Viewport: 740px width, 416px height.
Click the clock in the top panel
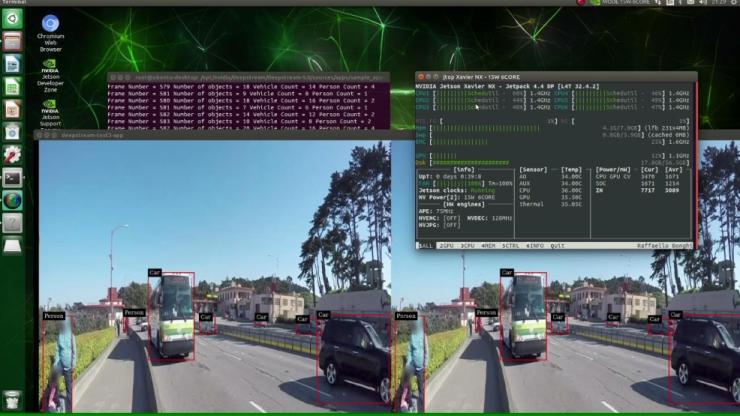[719, 2]
